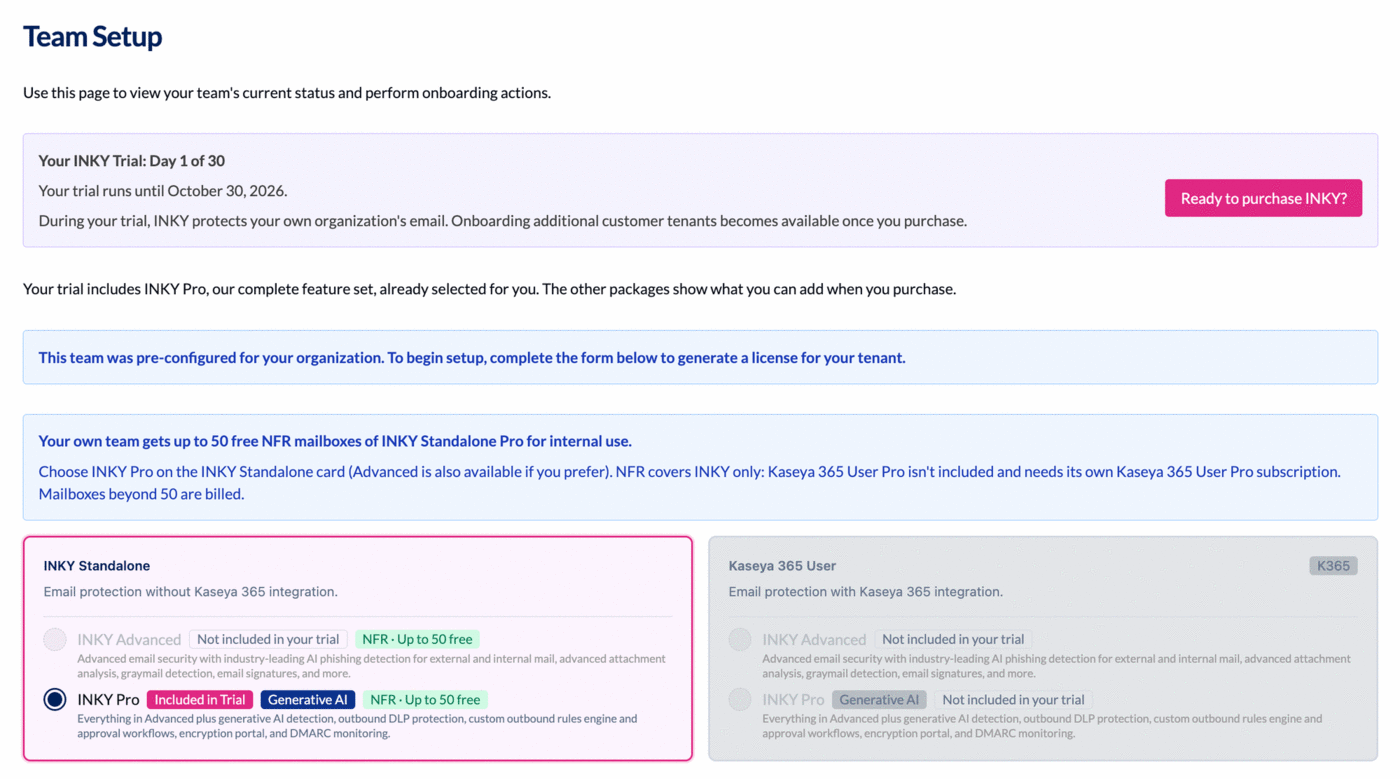Image resolution: width=1400 pixels, height=779 pixels.
Task: Click Not included badge next to Kaseya INKY Pro
Action: [1013, 700]
